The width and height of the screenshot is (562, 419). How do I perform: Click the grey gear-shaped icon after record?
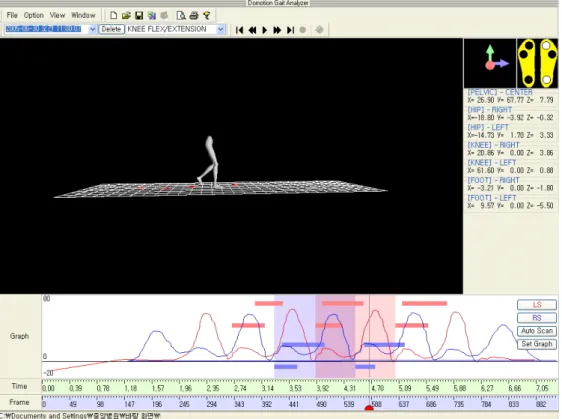(x=319, y=30)
